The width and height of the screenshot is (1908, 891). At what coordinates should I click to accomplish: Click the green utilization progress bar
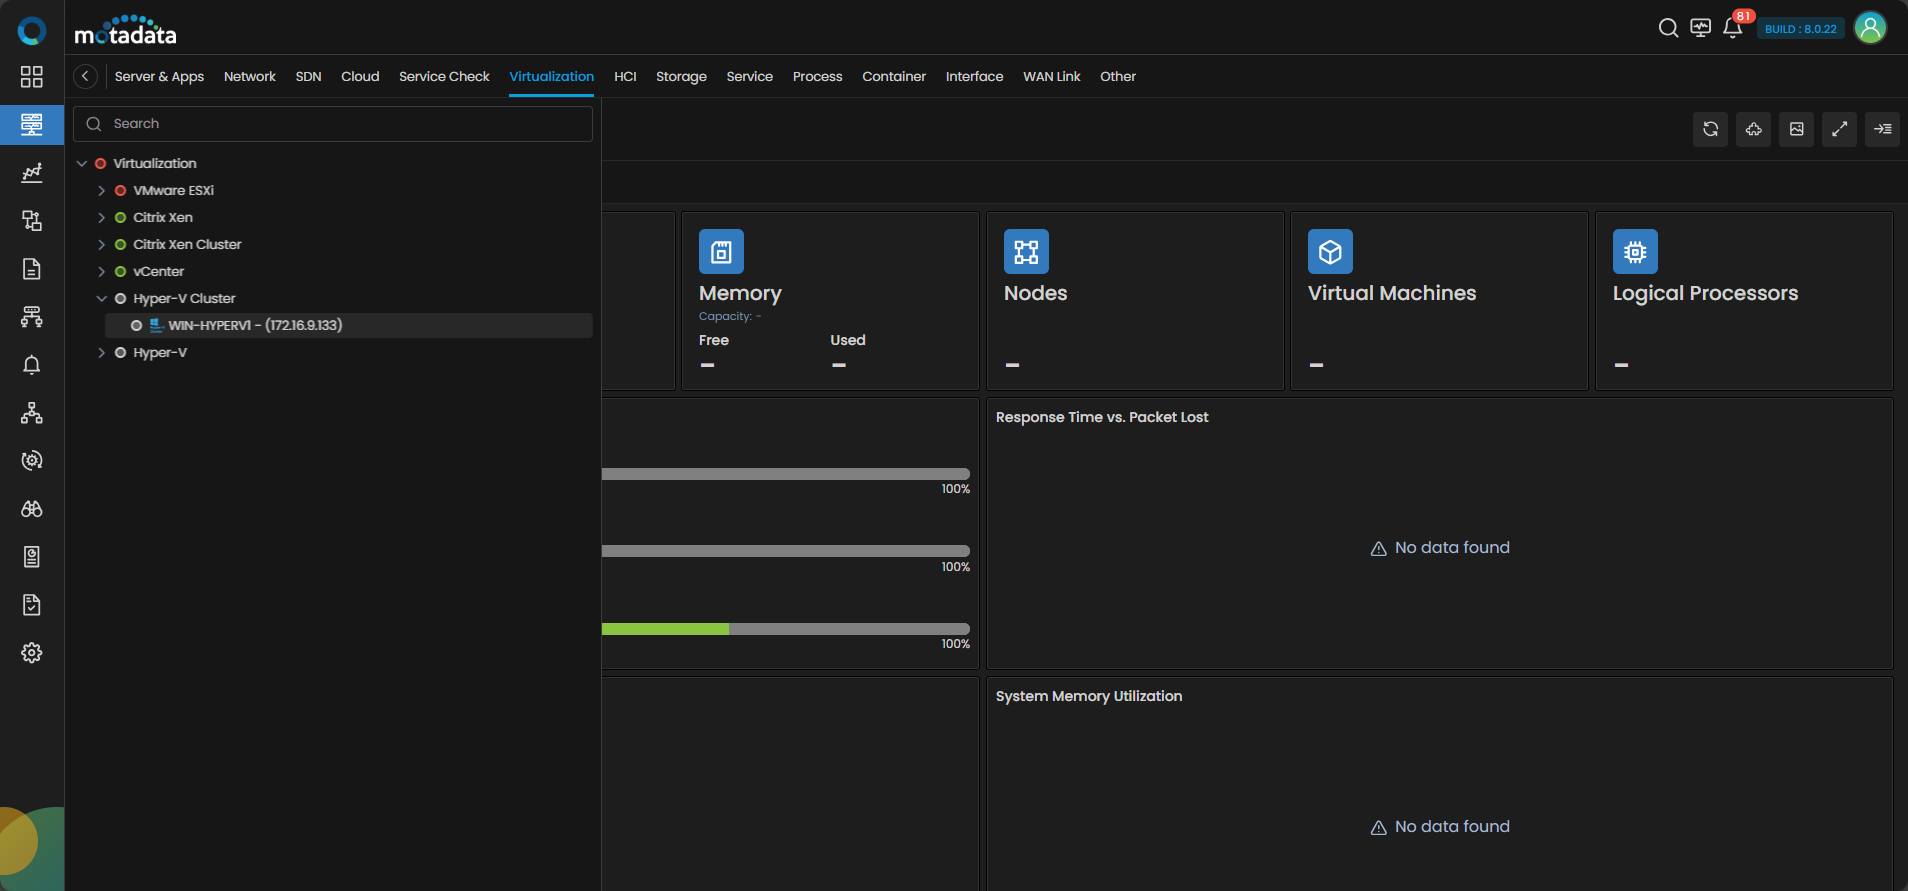tap(666, 629)
